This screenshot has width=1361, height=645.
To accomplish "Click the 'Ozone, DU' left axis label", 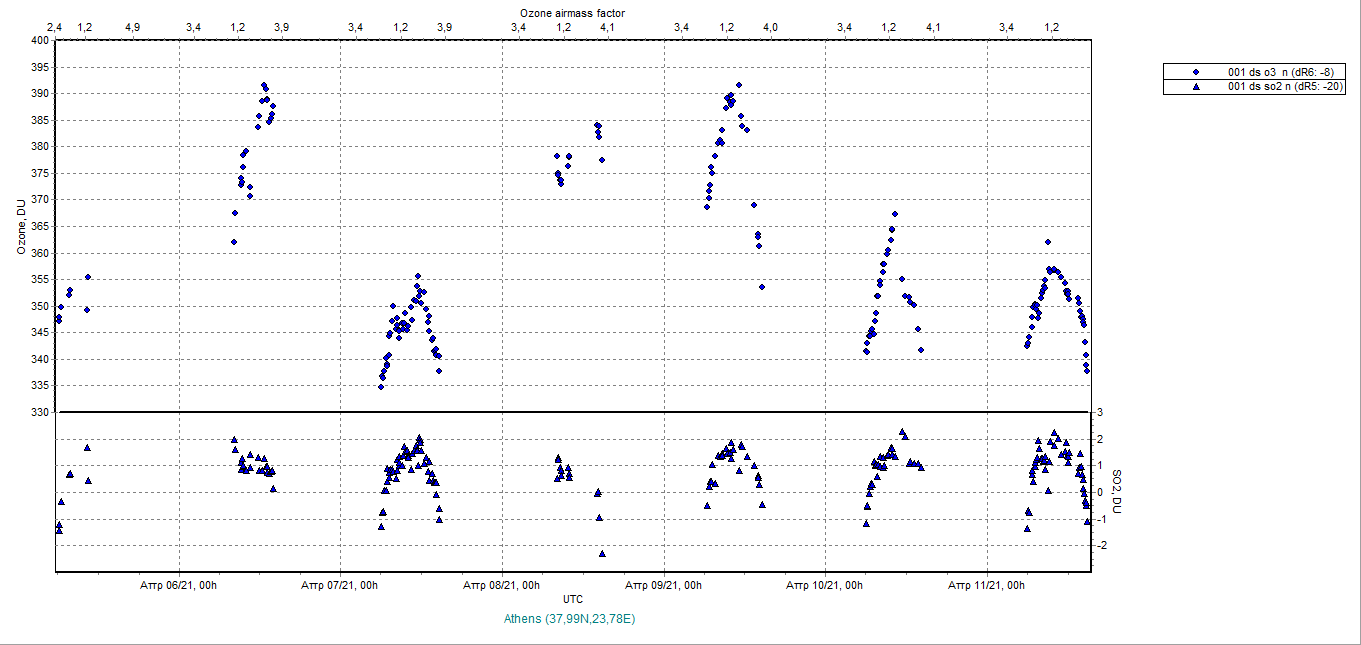I will (x=20, y=226).
